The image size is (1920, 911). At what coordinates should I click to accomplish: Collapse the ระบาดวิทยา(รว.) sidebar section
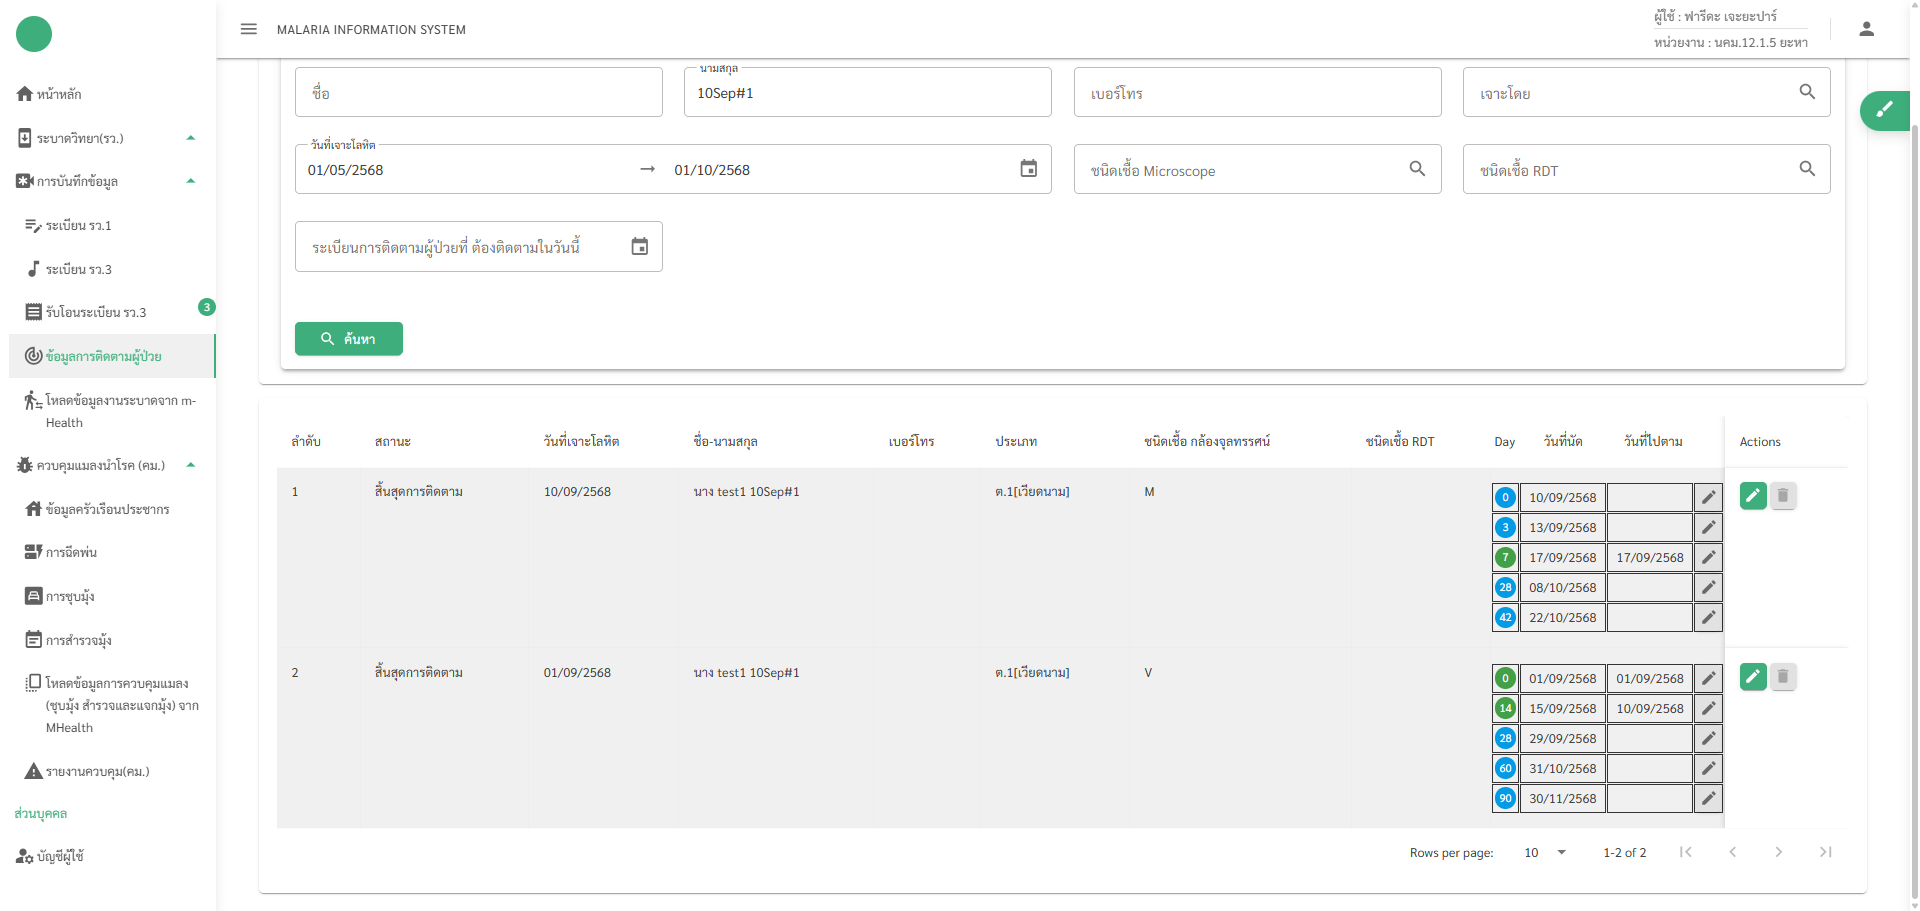pos(190,138)
